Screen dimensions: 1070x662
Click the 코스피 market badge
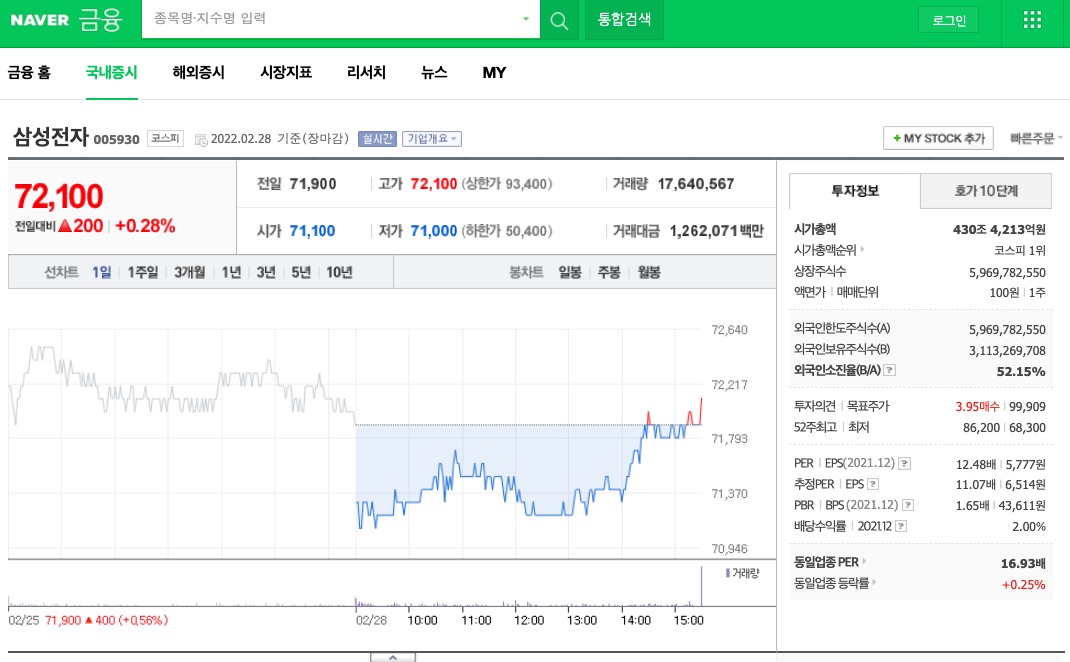[x=165, y=139]
